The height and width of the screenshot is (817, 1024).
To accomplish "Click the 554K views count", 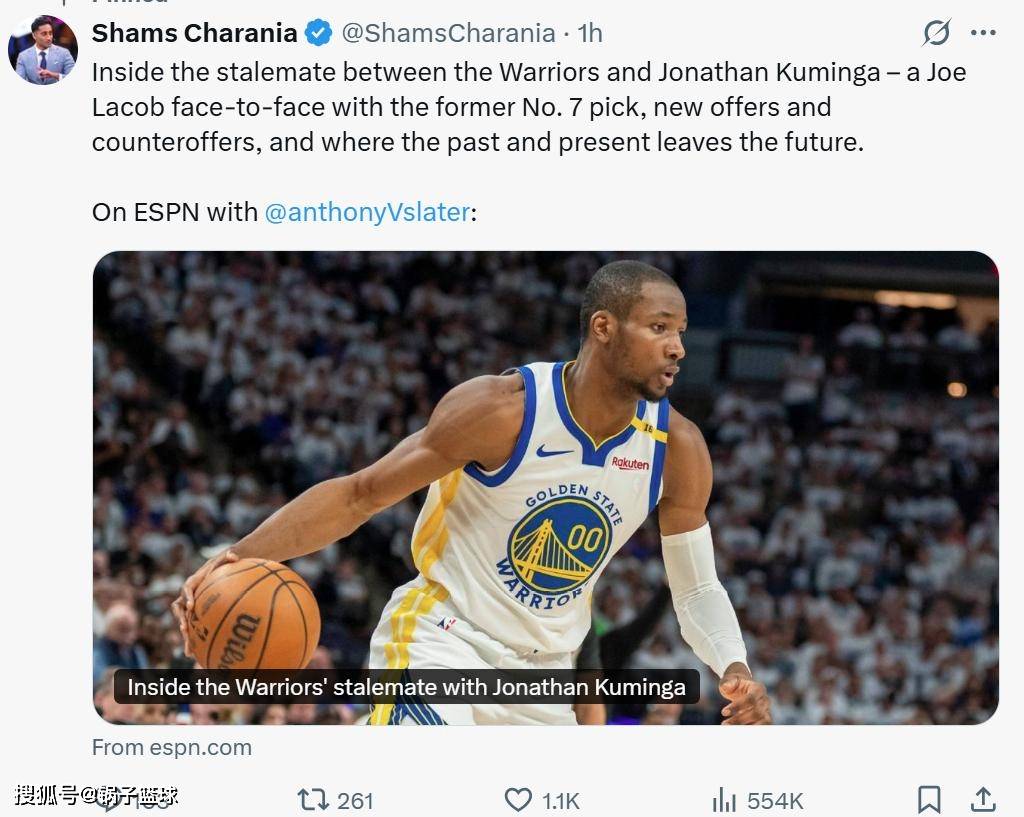I will [775, 800].
